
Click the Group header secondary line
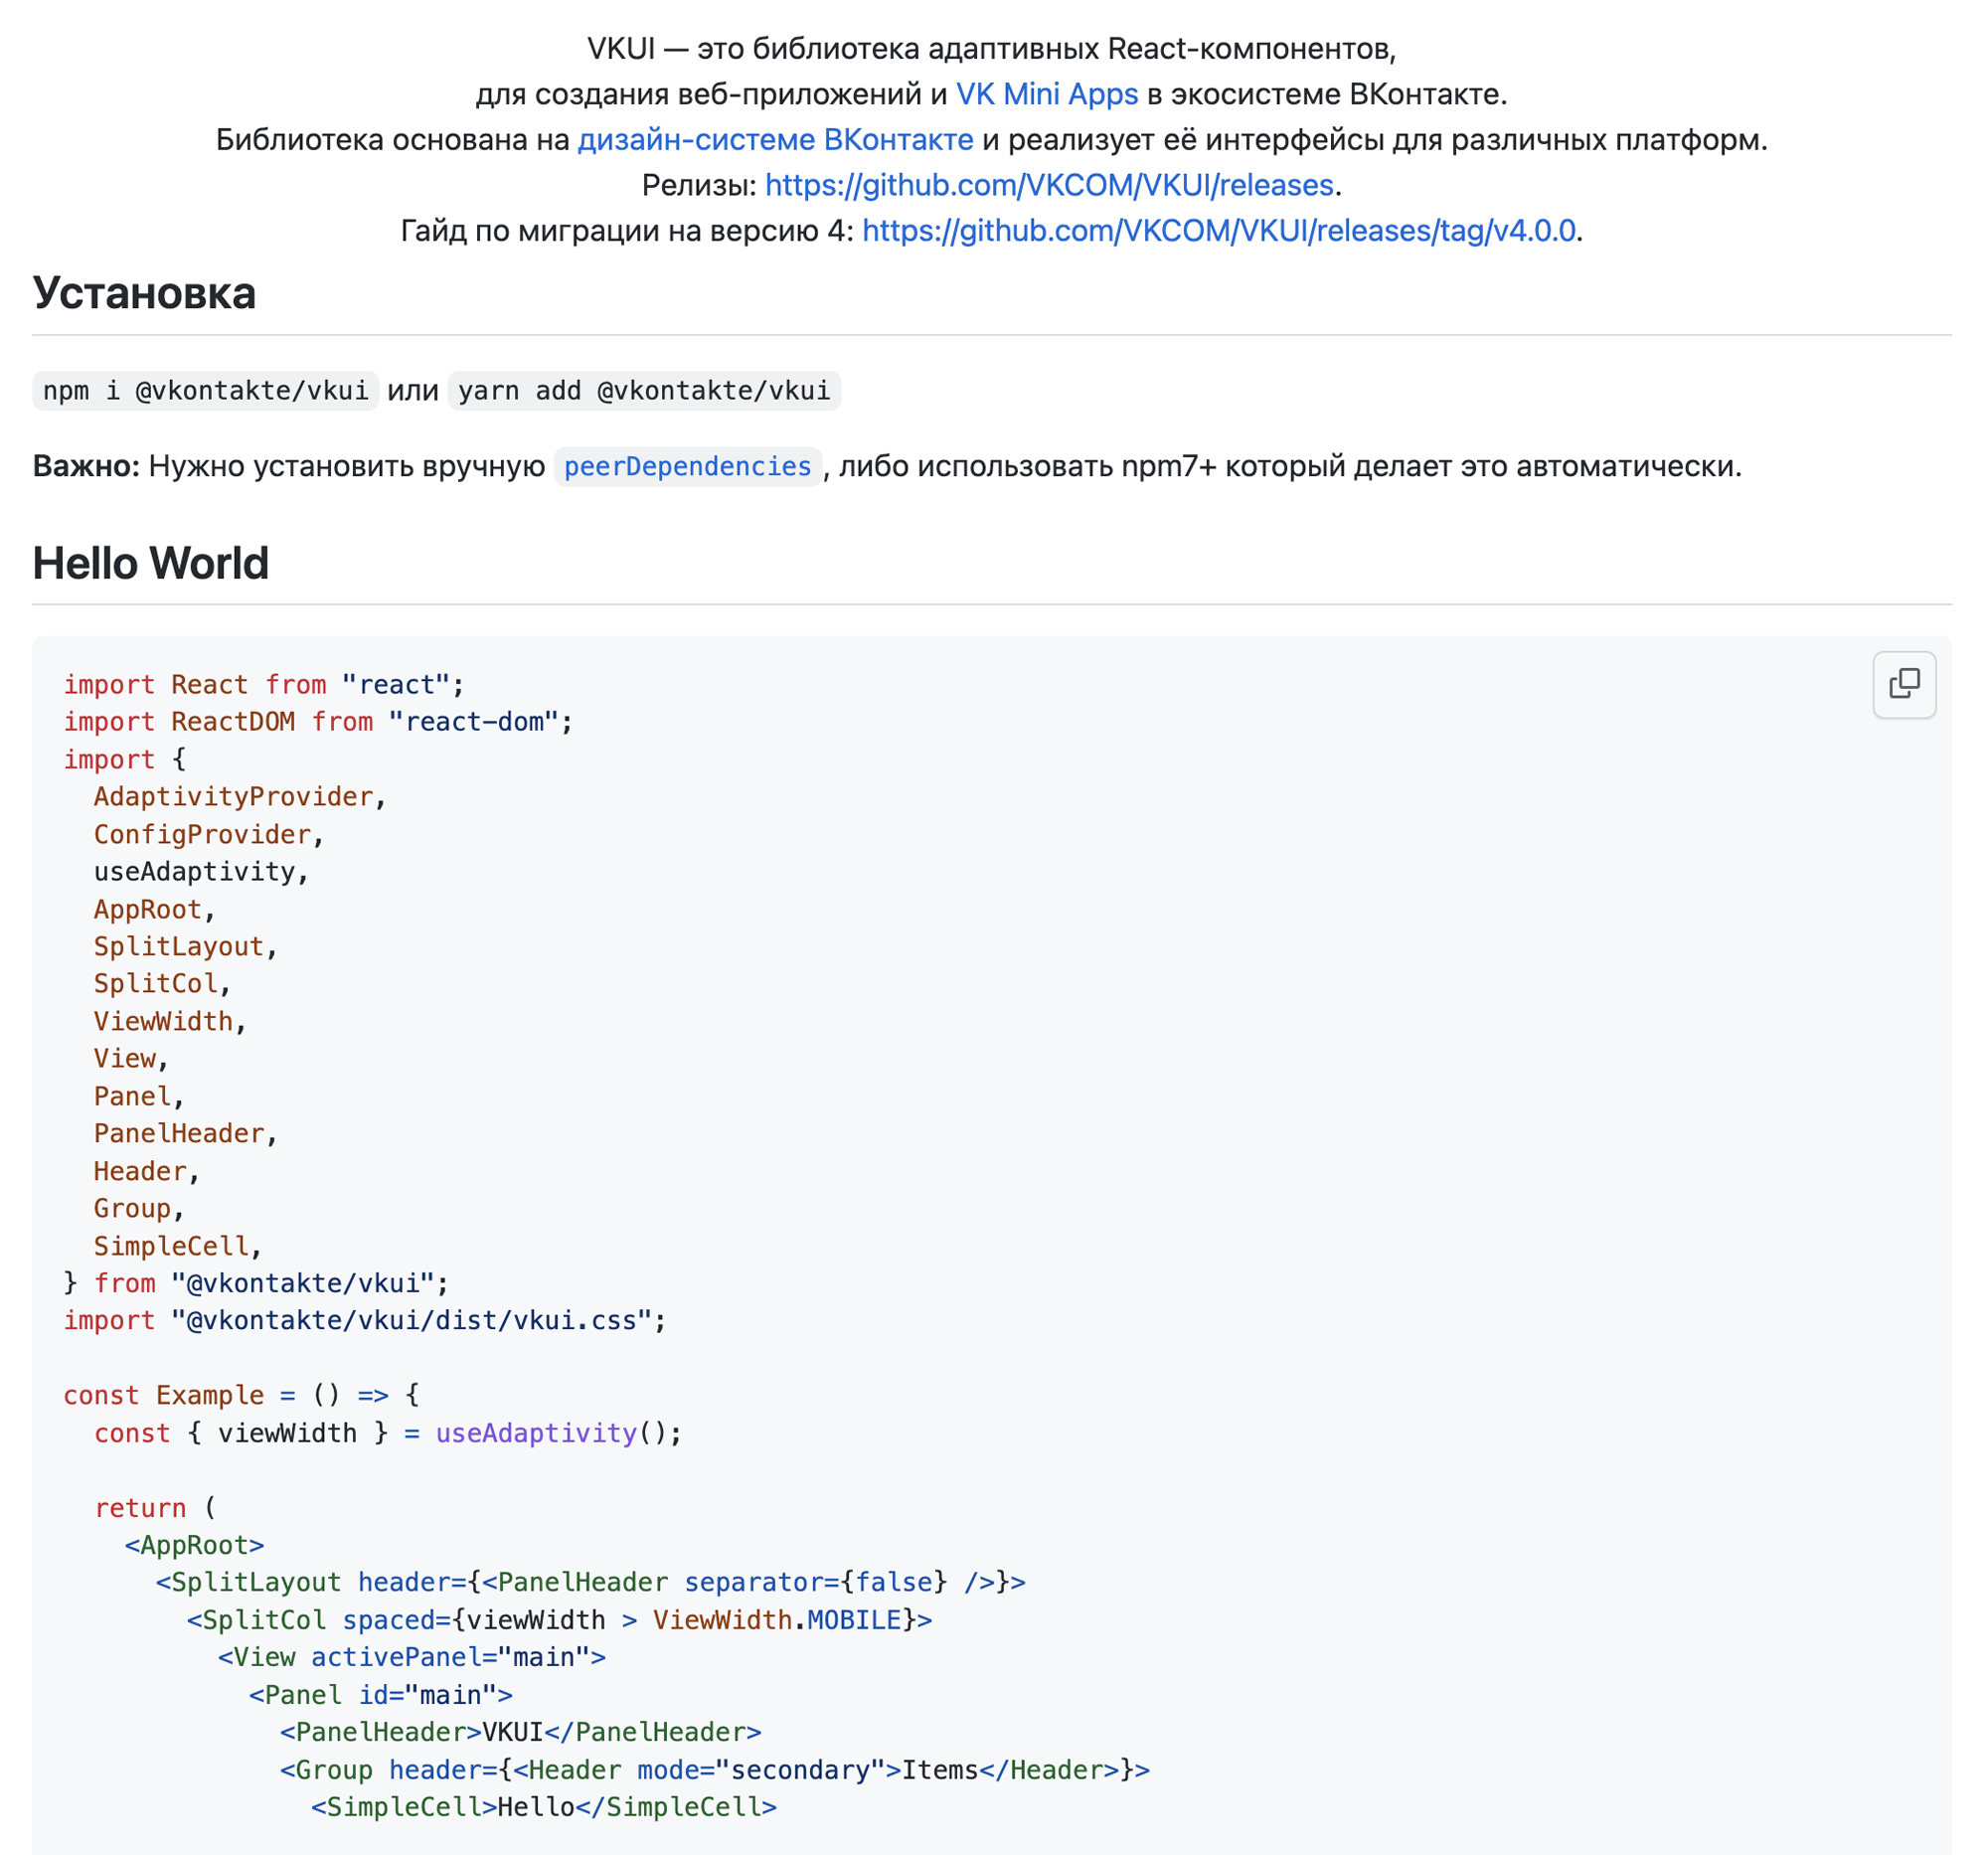(x=715, y=1771)
